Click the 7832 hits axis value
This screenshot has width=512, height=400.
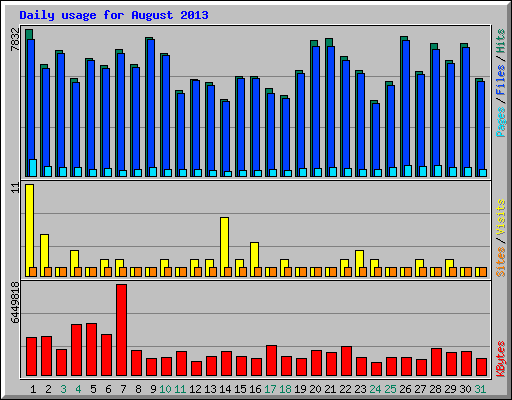[15, 40]
